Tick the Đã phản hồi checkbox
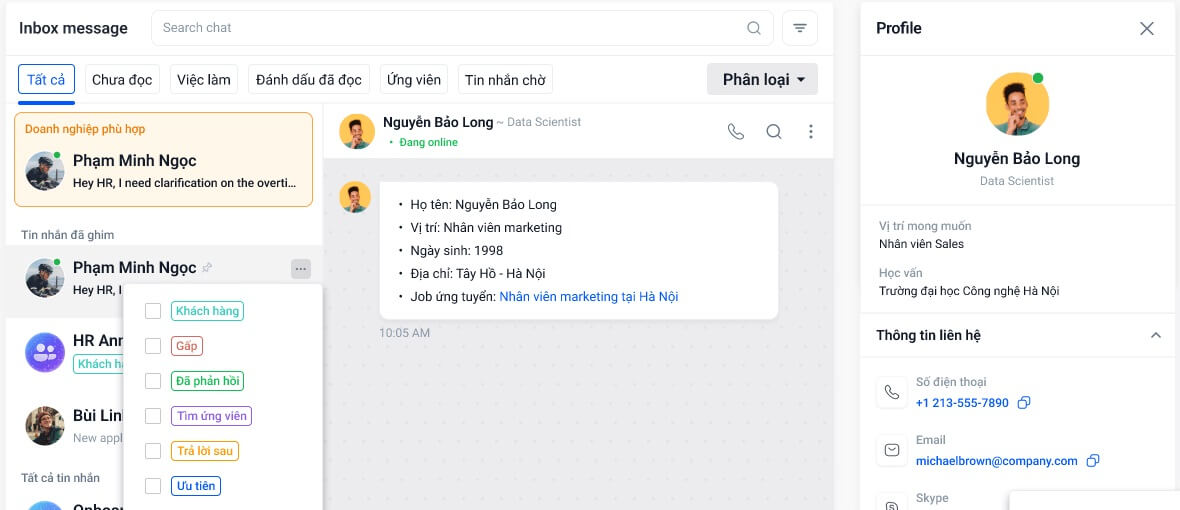Viewport: 1180px width, 510px height. 153,381
